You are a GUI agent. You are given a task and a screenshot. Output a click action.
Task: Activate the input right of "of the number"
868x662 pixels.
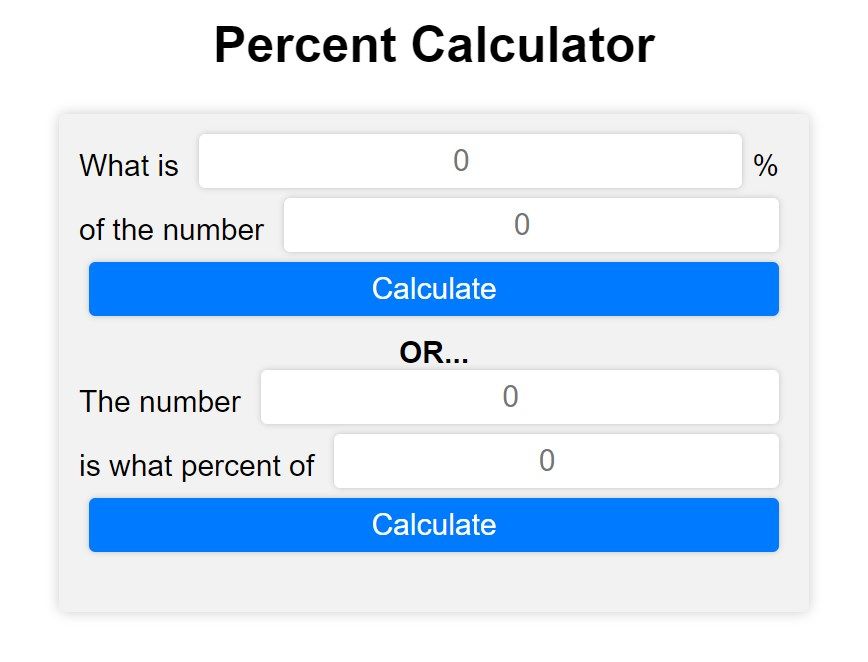coord(531,225)
